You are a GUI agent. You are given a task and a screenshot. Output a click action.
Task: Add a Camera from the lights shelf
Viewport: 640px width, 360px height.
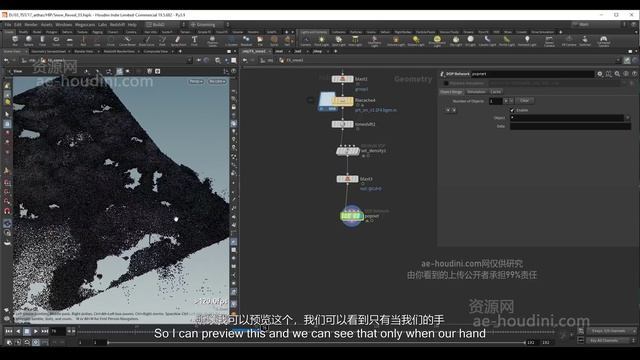[306, 41]
